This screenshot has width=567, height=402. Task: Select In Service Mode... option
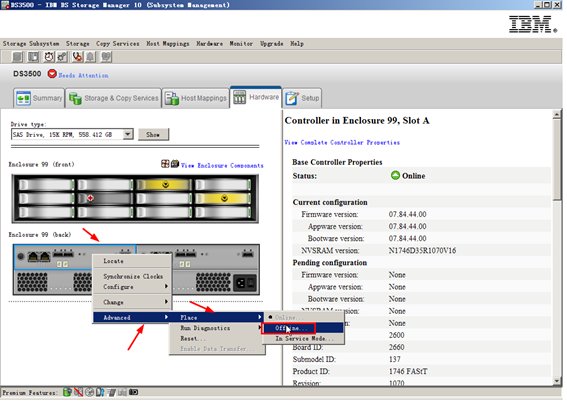(x=303, y=338)
